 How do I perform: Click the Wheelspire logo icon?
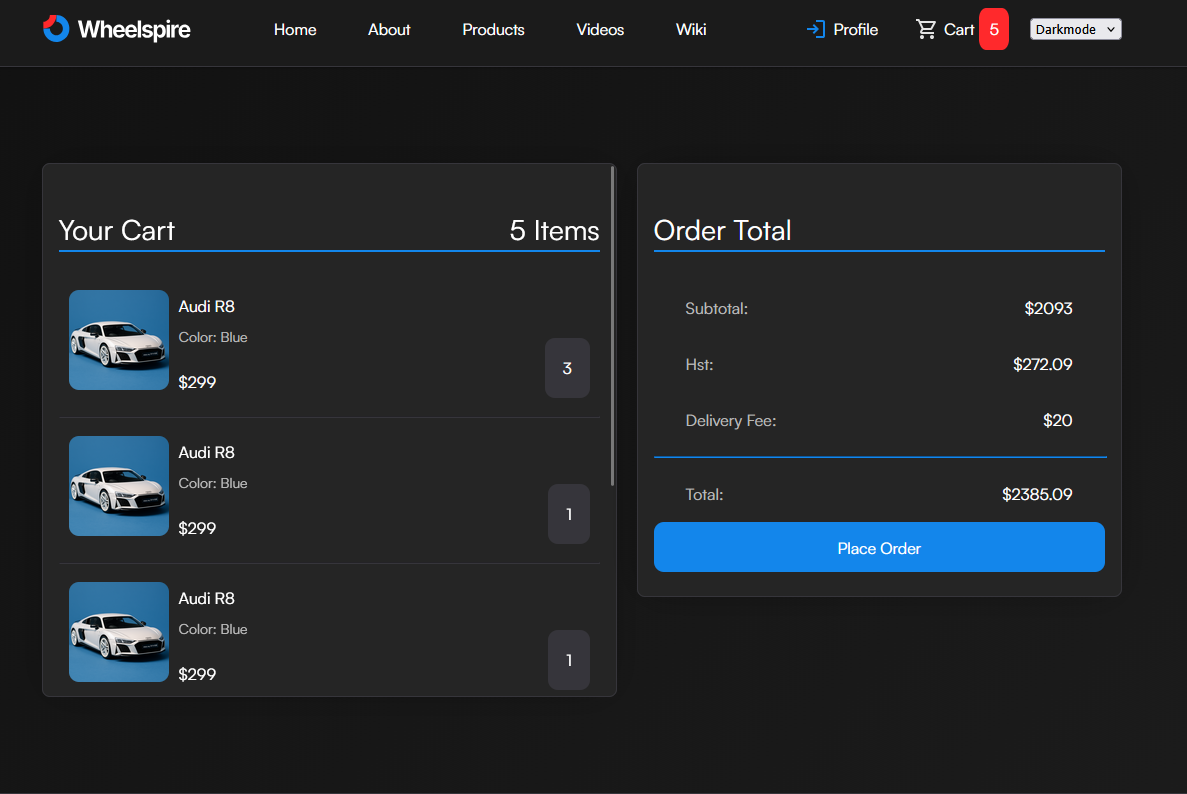(56, 29)
